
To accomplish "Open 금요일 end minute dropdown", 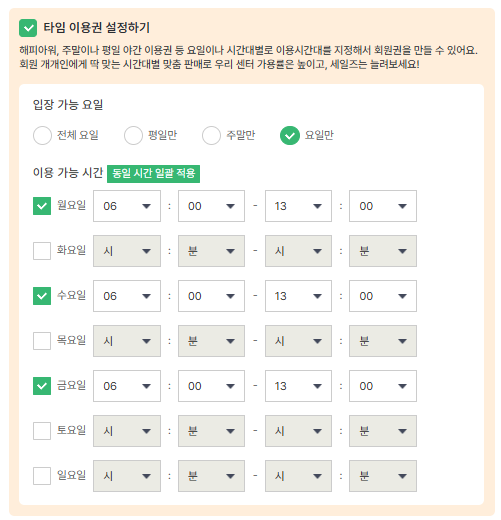I will coord(383,386).
